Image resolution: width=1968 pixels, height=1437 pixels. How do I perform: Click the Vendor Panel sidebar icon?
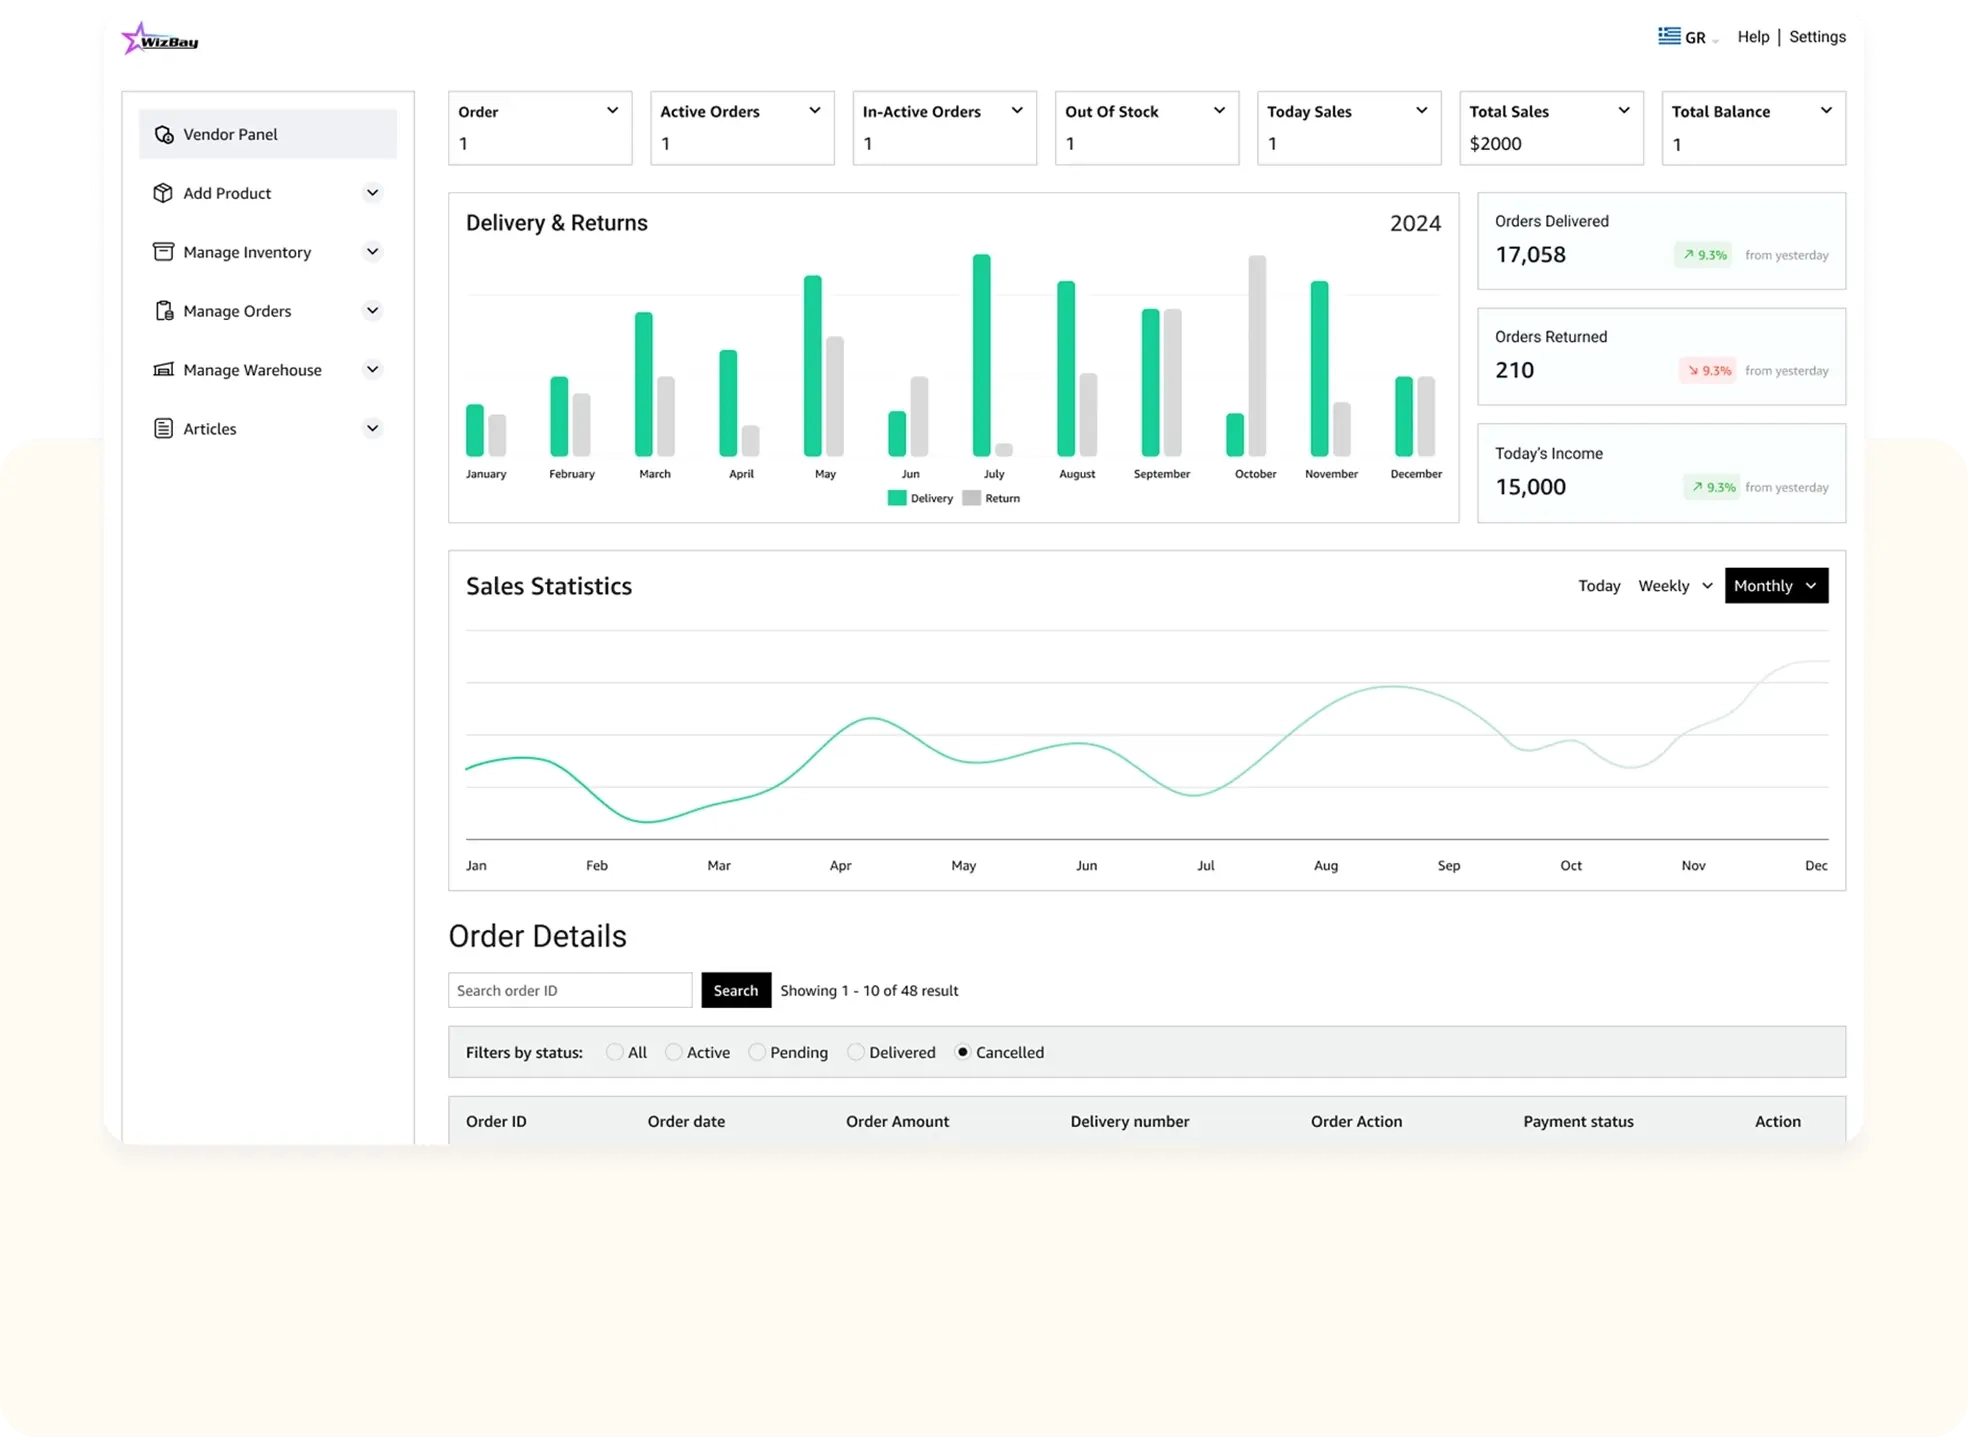coord(164,134)
